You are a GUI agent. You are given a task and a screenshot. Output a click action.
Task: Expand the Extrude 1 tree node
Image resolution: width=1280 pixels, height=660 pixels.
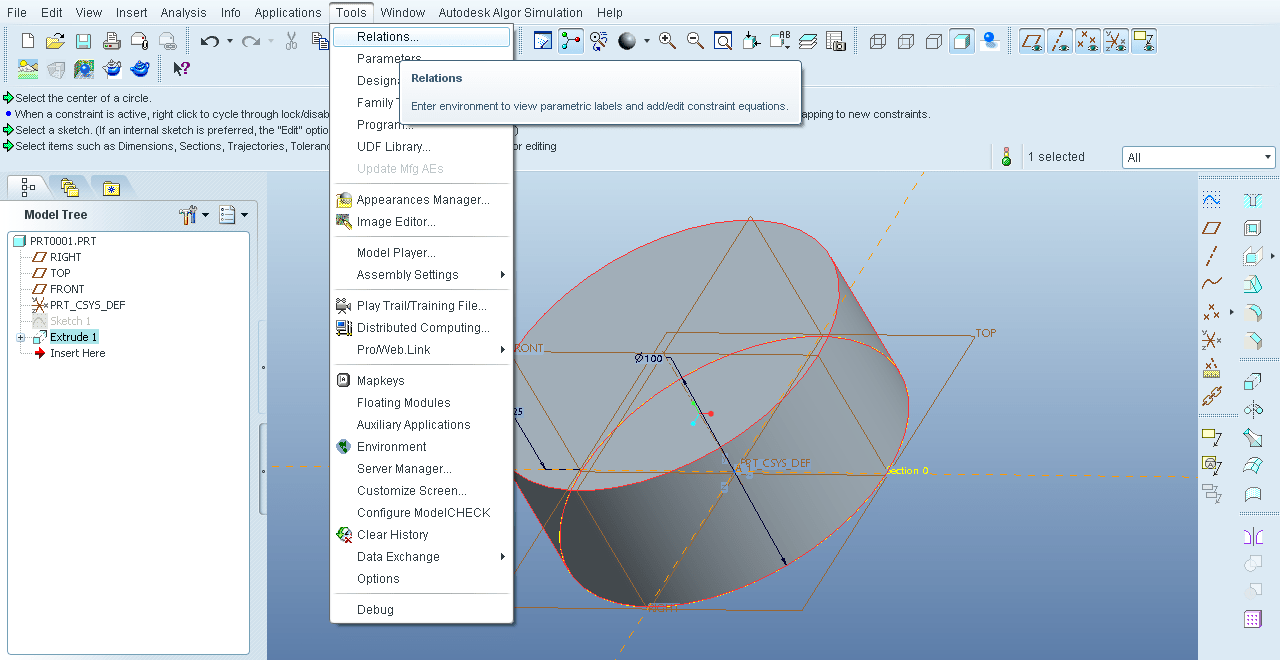point(20,338)
